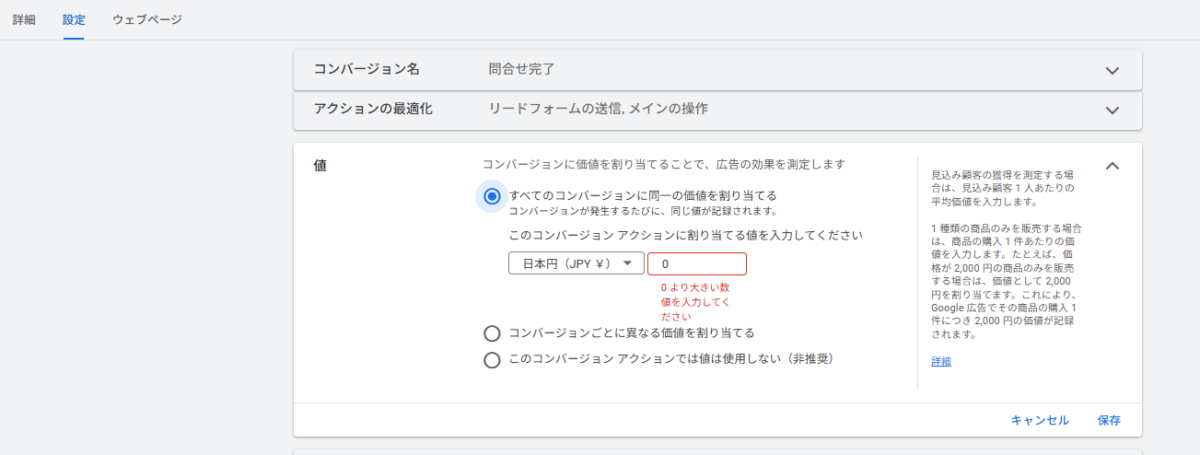1200x455 pixels.
Task: Switch to the 設定 tab
Action: [x=73, y=19]
